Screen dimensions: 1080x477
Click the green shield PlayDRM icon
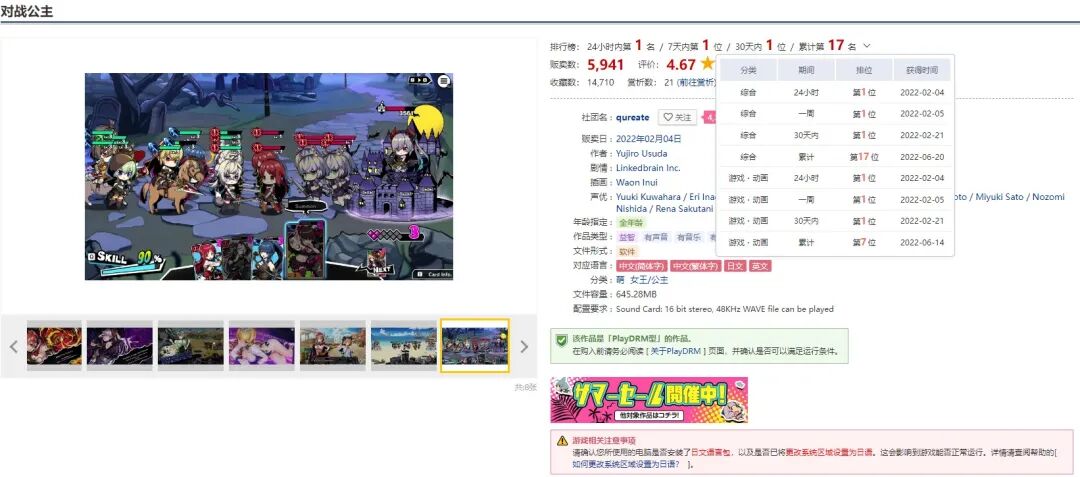coord(562,340)
